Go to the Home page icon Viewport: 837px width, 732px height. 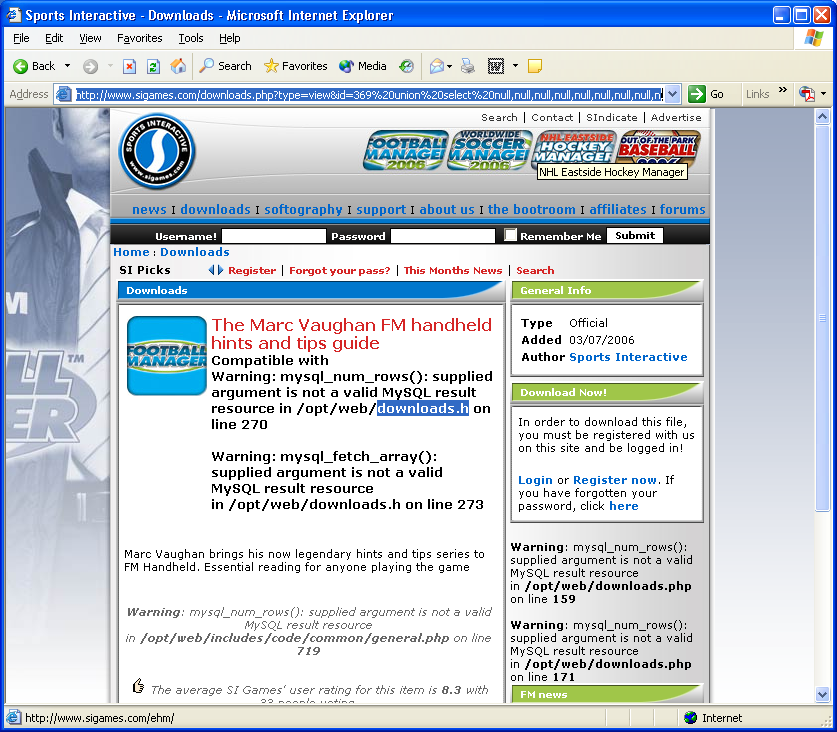(x=178, y=66)
